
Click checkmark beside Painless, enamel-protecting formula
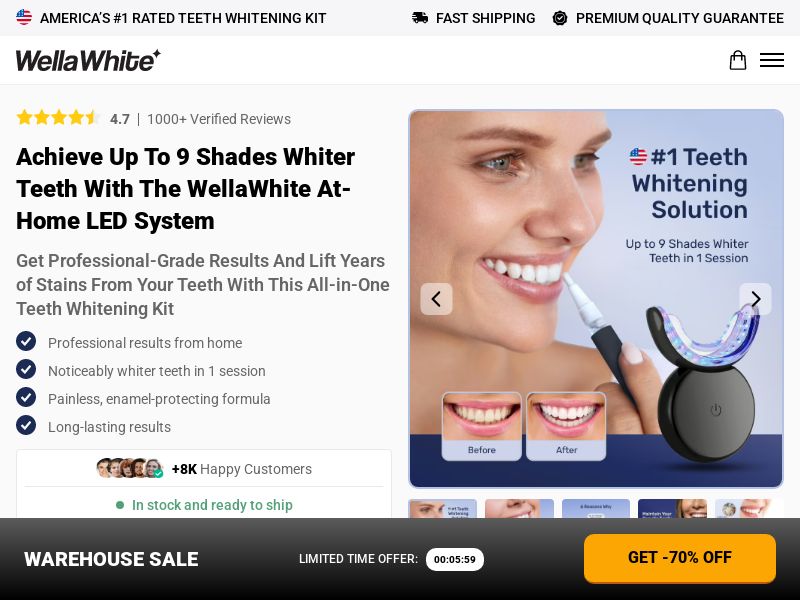[26, 397]
